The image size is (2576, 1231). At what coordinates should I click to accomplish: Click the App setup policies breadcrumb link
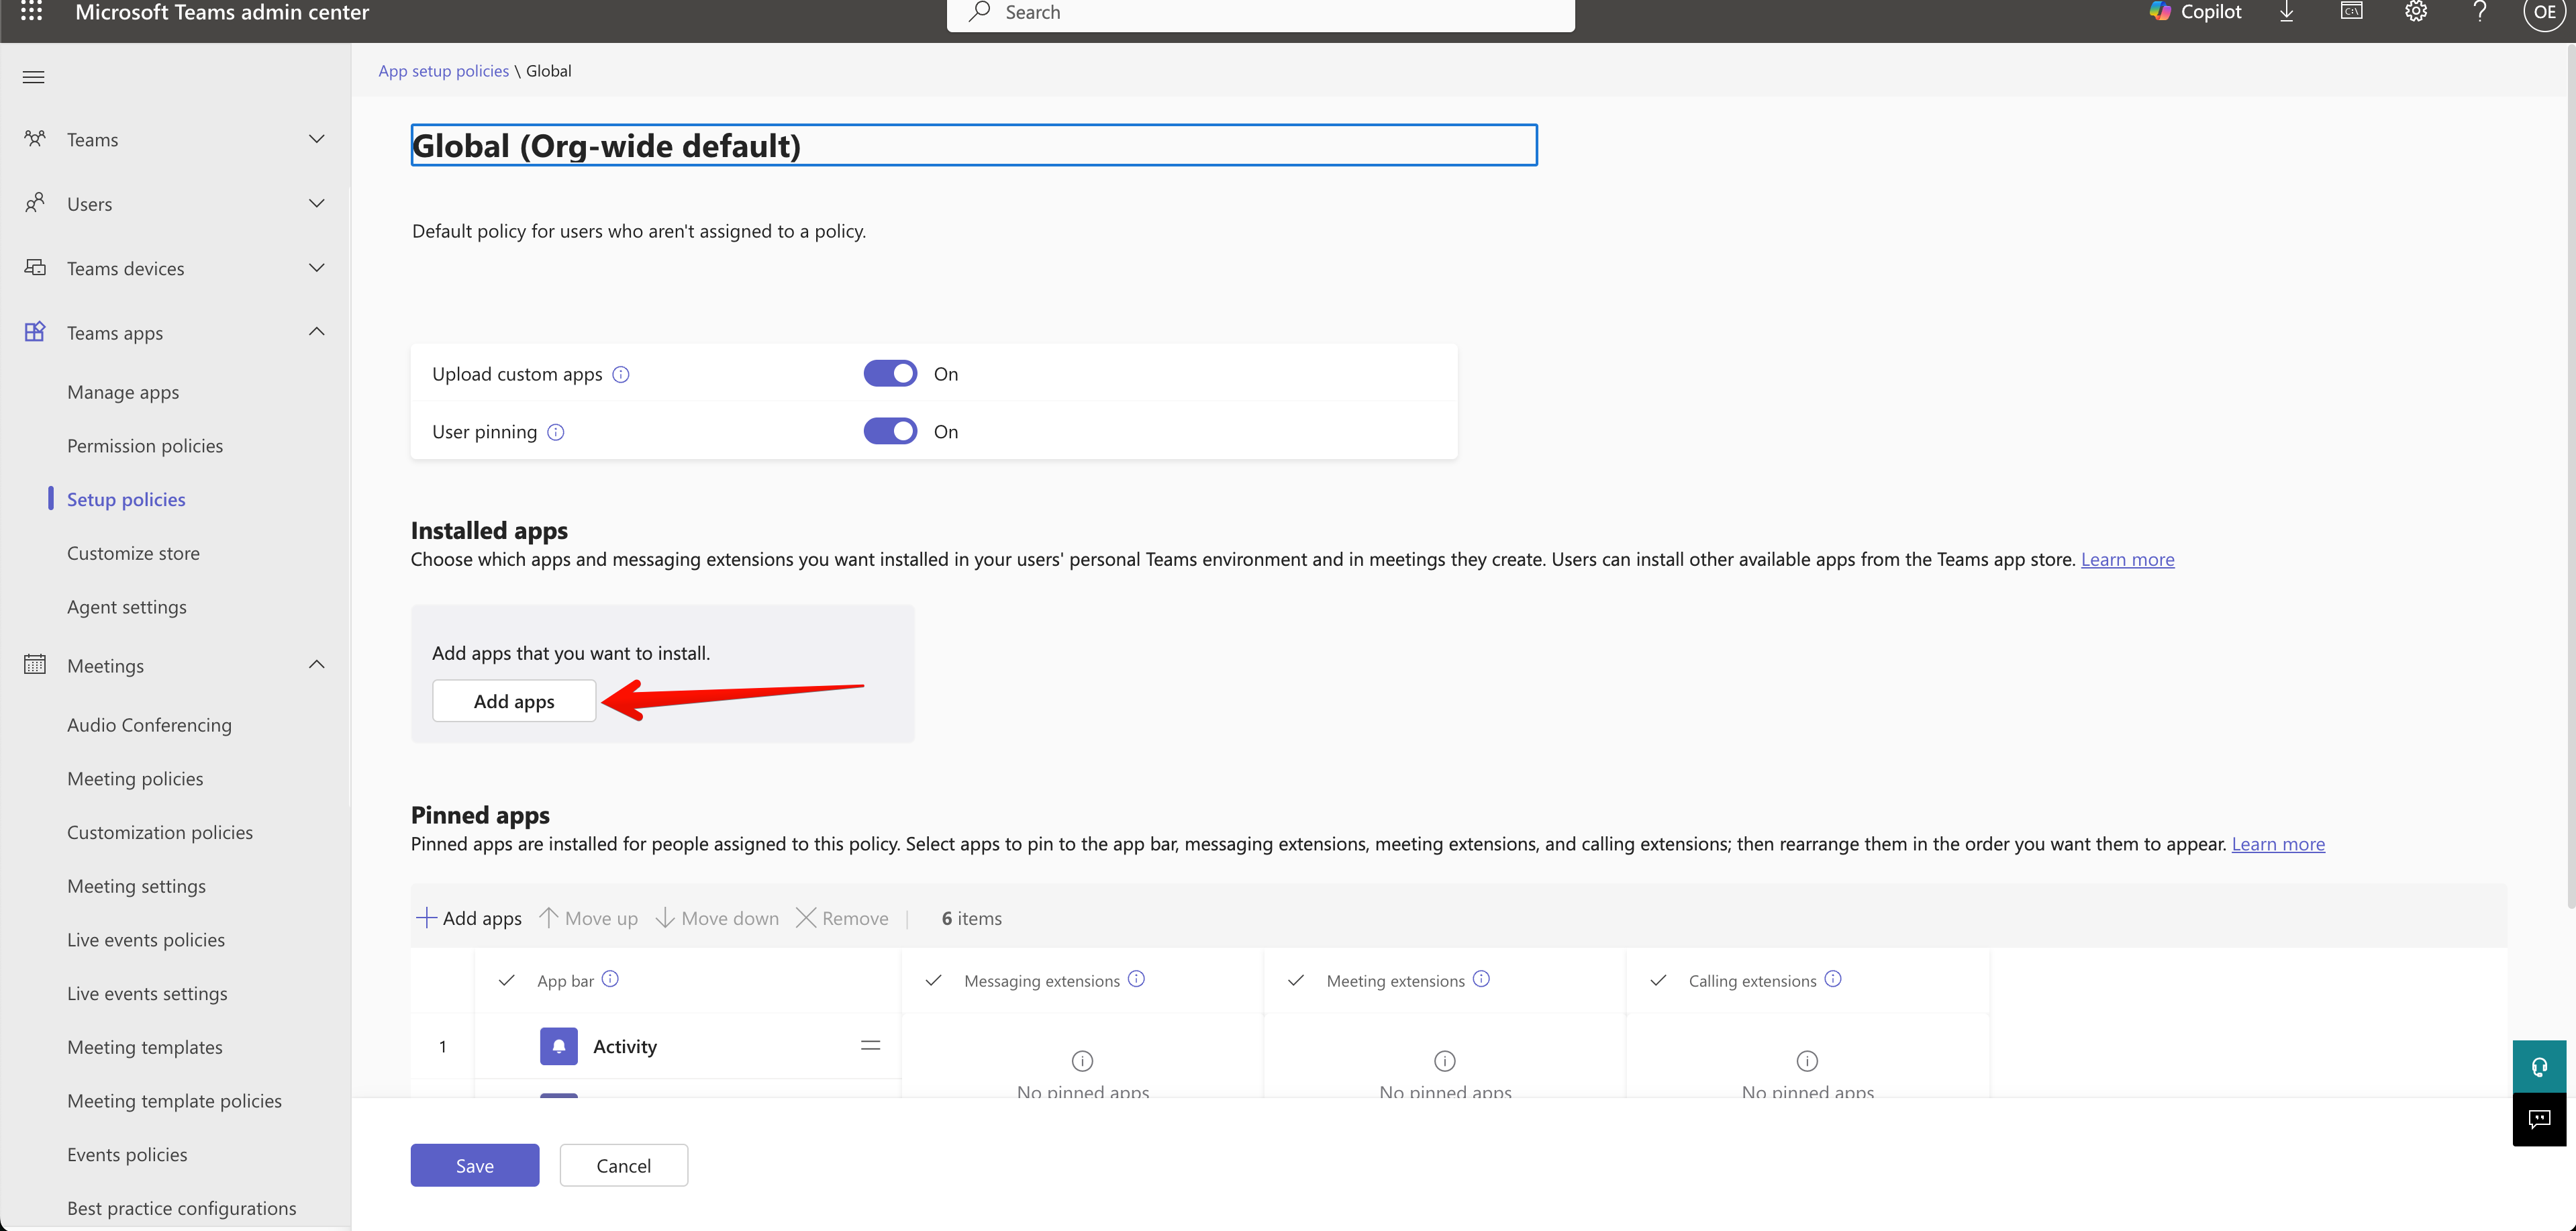[x=443, y=71]
